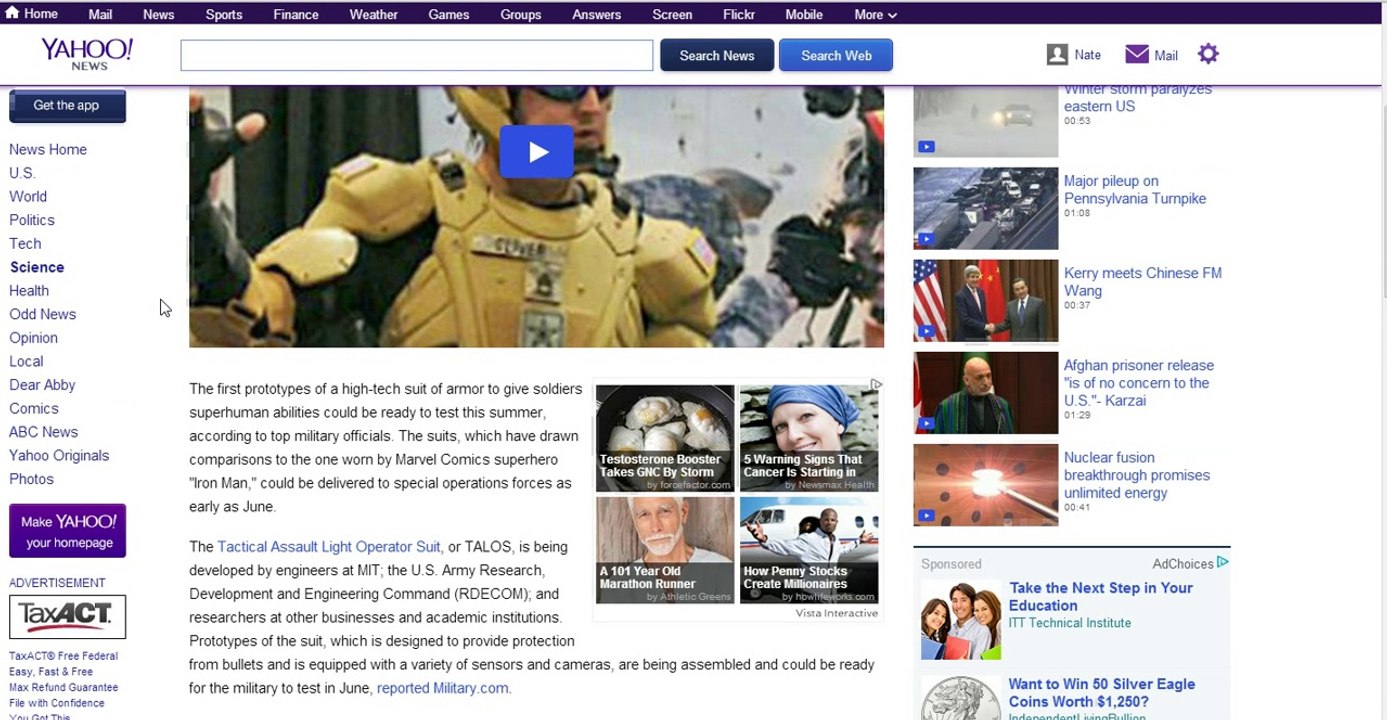Screen dimensions: 1387x720
Task: Open ITT Technical Institute link
Action: (x=1070, y=623)
